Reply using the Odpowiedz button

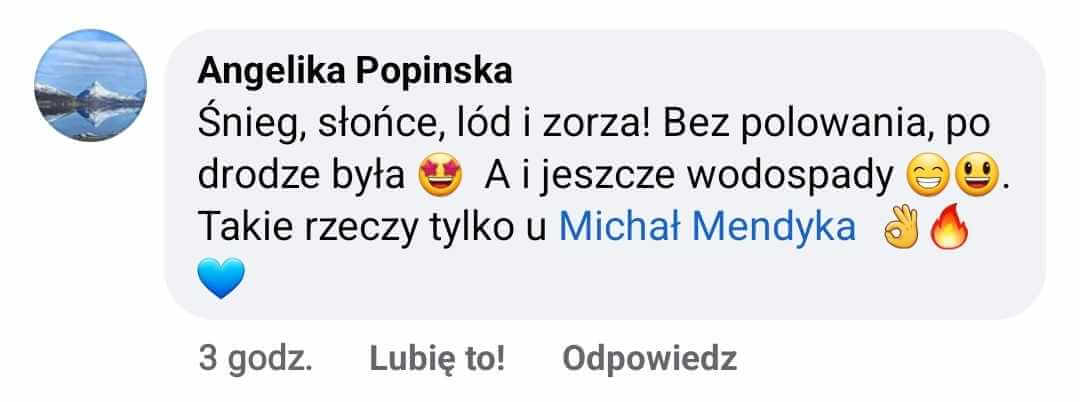pyautogui.click(x=650, y=359)
